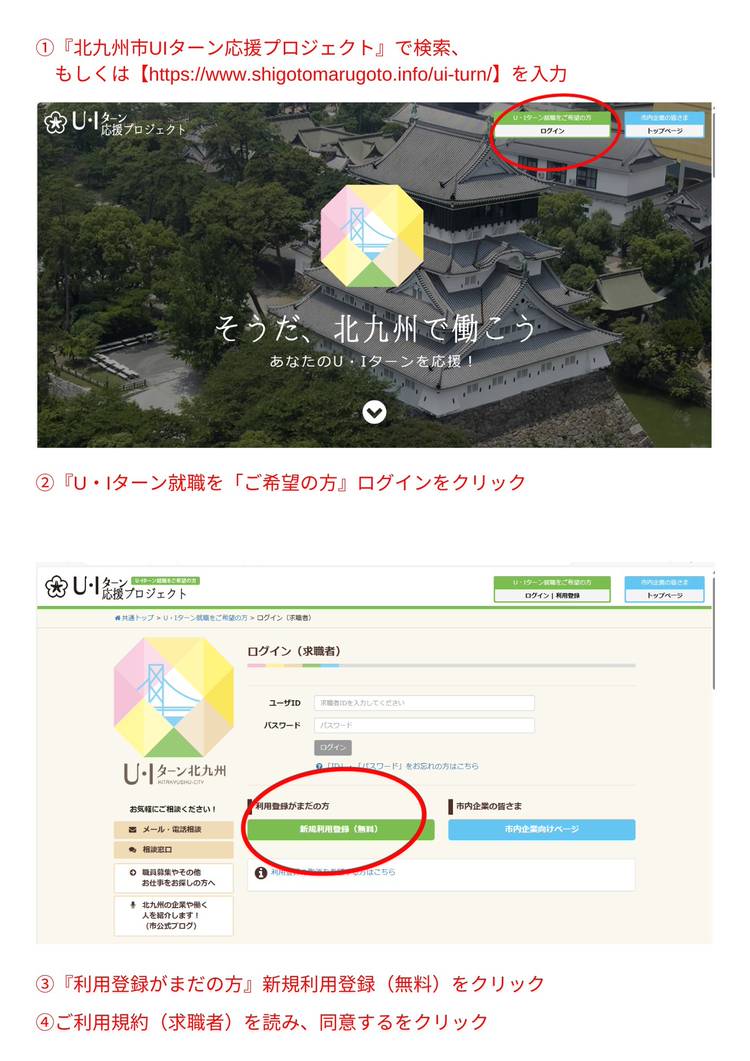Screen dimensions: 750x1061
Task: Click the 職員募集やその他お仕事をお探しの方へ sidebar link
Action: click(173, 878)
